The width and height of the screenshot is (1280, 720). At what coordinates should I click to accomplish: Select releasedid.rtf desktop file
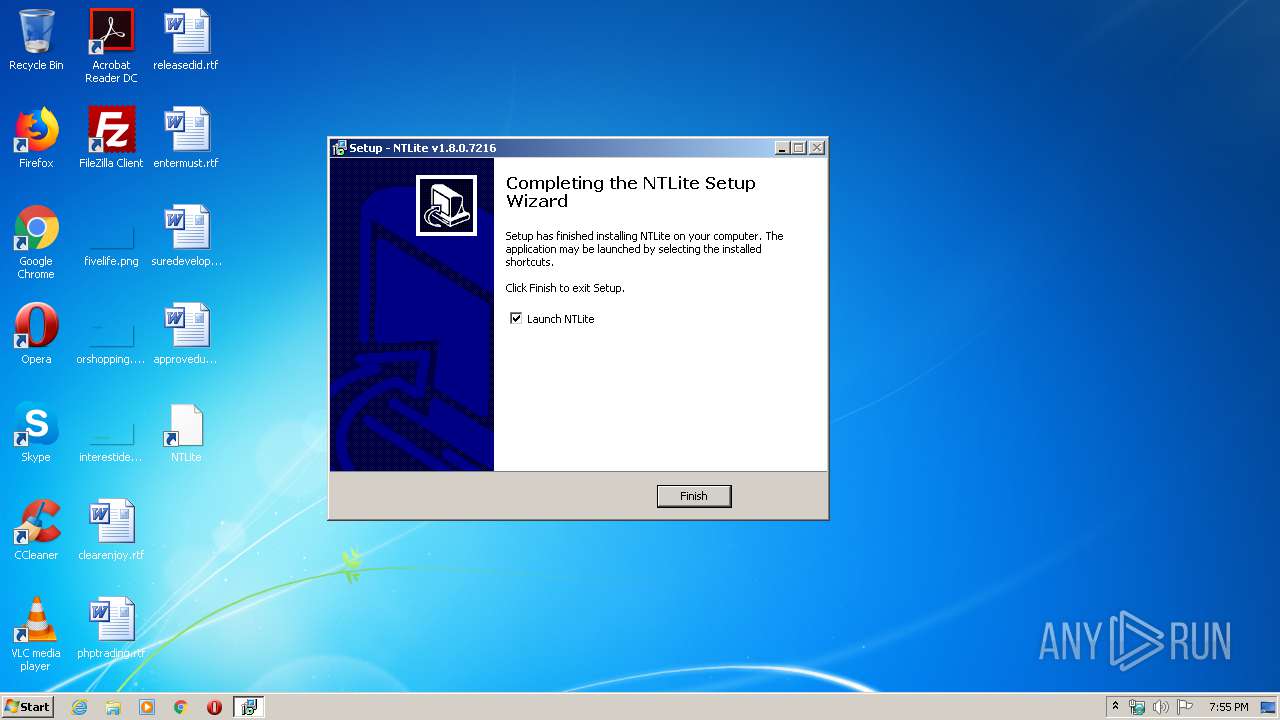pos(186,41)
